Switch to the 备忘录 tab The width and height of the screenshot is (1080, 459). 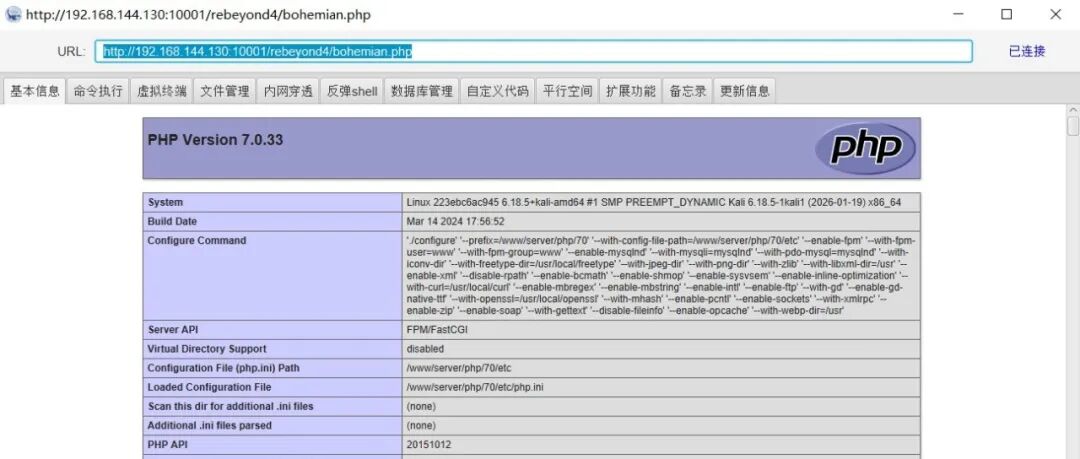pos(688,91)
